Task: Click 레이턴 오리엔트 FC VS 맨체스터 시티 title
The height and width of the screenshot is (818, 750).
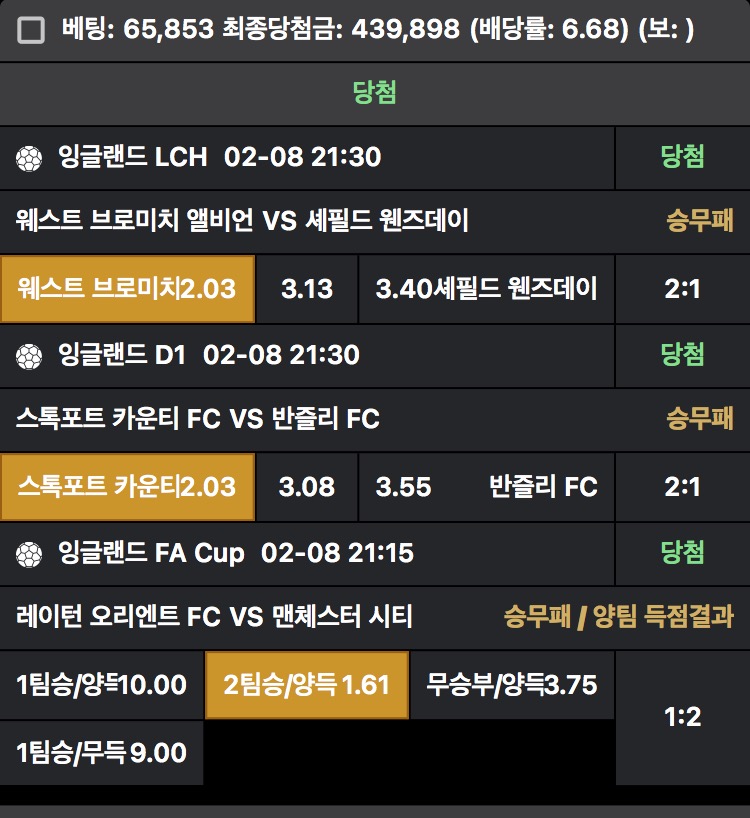Action: (215, 616)
